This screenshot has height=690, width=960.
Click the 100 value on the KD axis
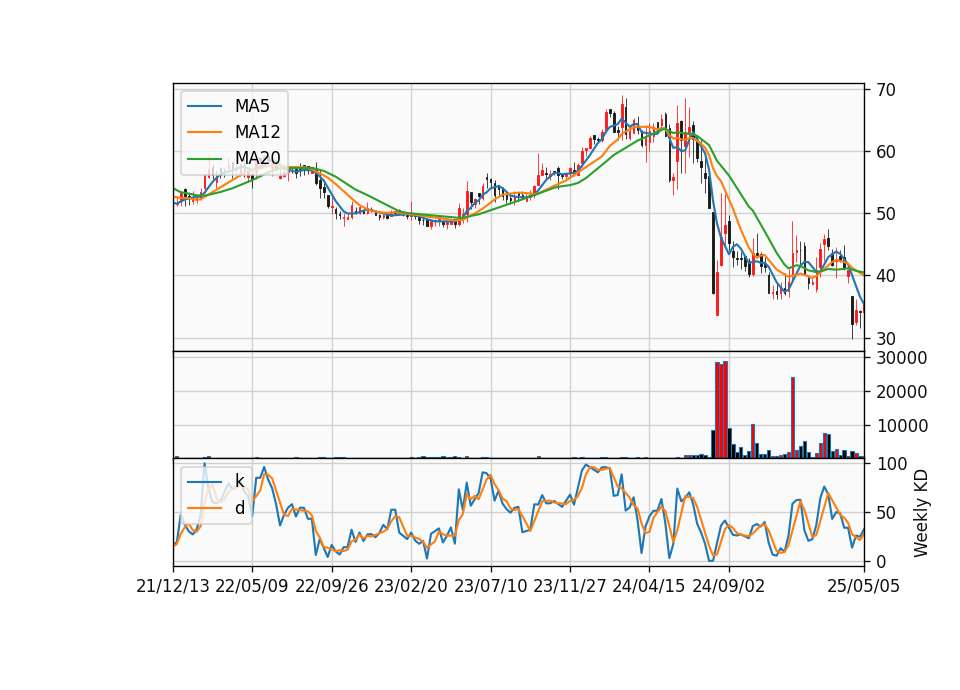click(891, 464)
